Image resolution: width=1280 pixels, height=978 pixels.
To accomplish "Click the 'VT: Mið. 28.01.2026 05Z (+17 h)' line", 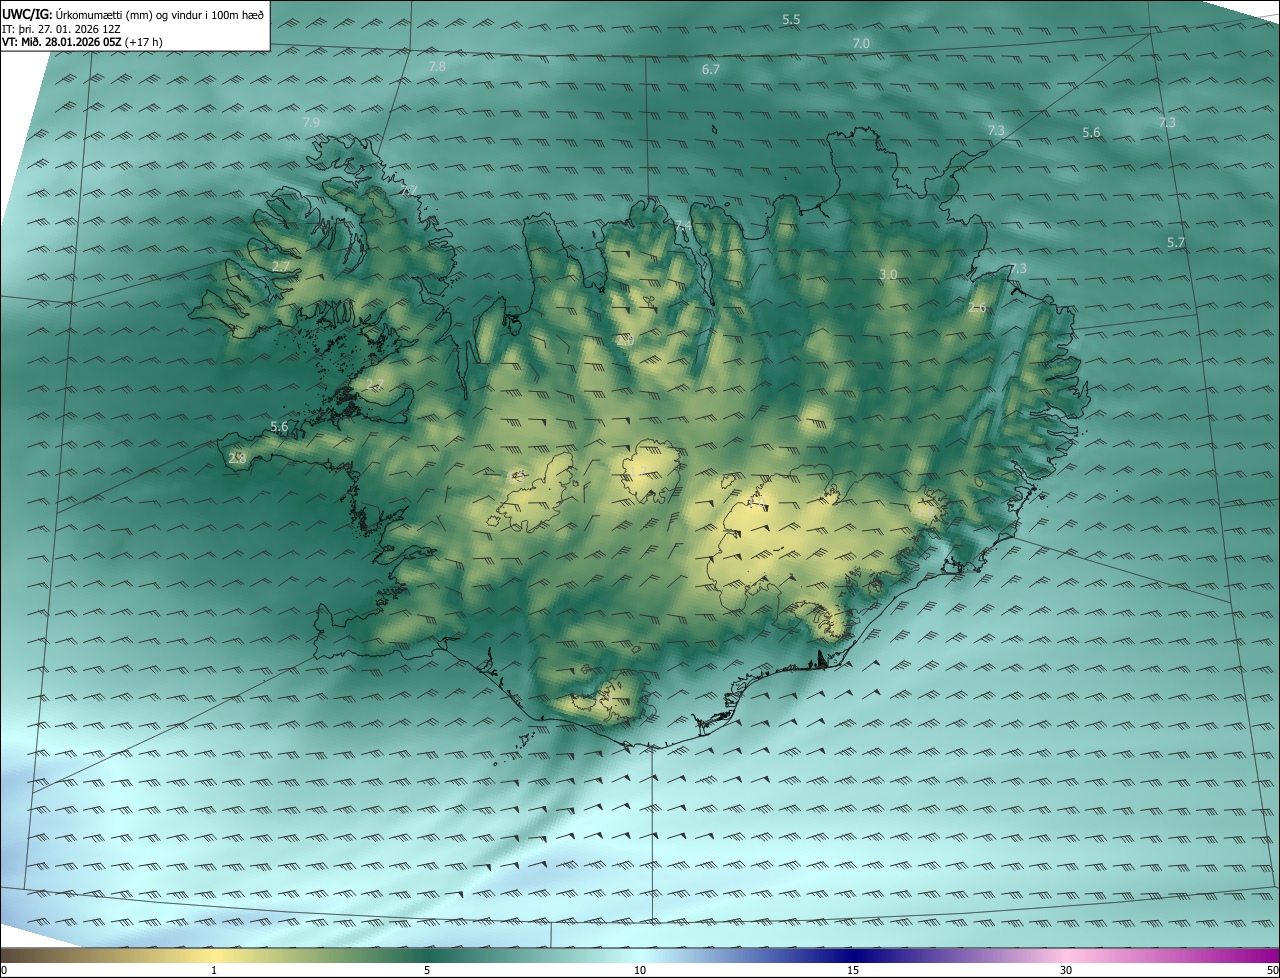I will pyautogui.click(x=80, y=42).
